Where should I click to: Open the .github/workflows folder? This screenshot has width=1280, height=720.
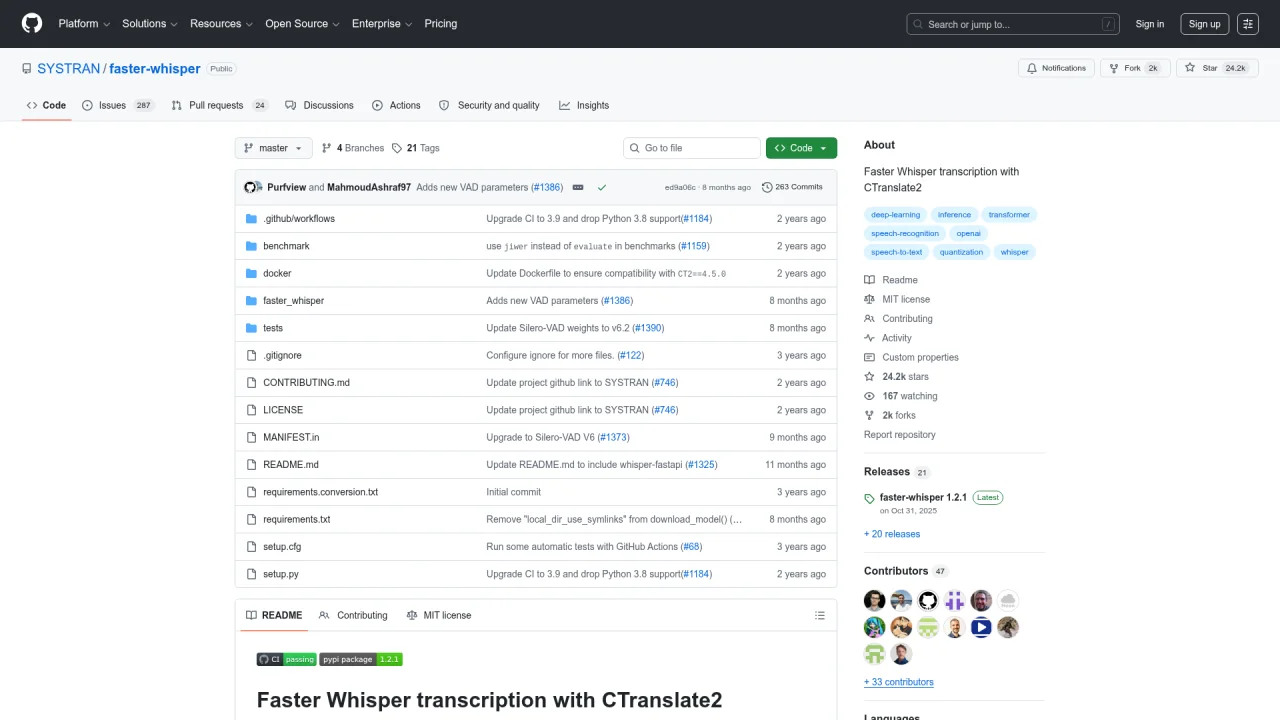coord(299,218)
